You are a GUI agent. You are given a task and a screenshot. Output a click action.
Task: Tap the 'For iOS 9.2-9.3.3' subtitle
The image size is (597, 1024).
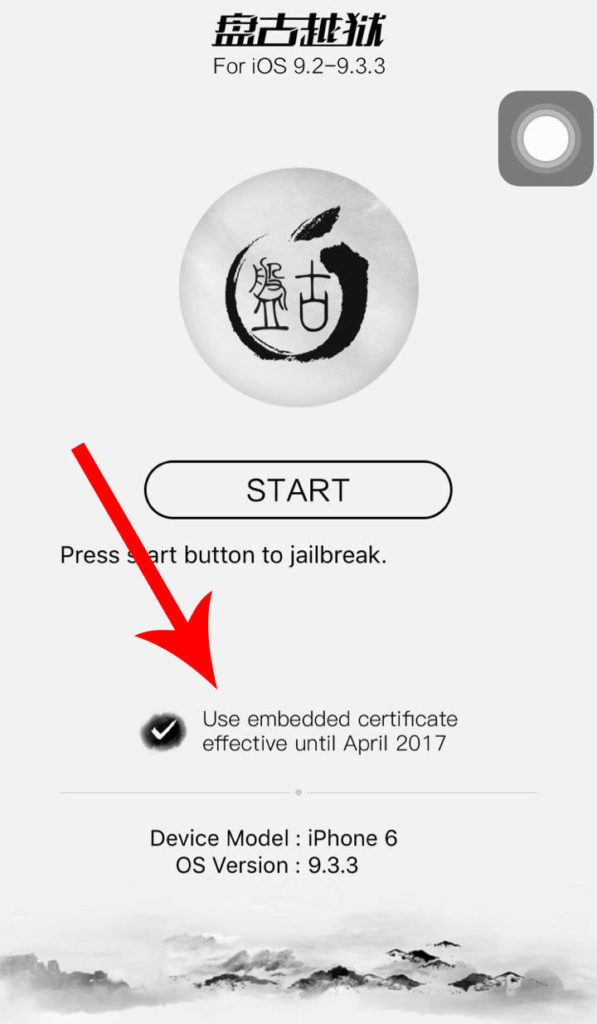coord(298,66)
